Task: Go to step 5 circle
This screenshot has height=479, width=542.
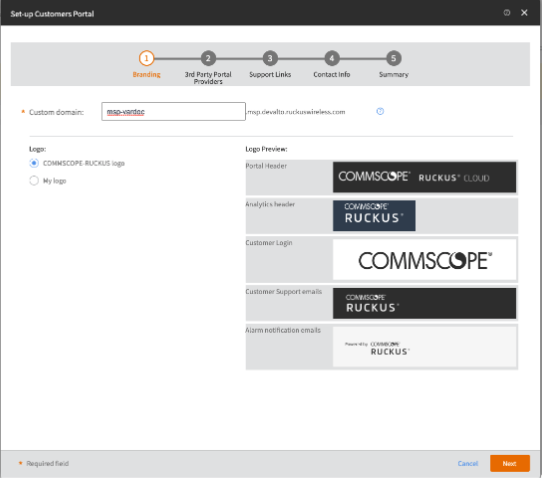Action: (393, 58)
